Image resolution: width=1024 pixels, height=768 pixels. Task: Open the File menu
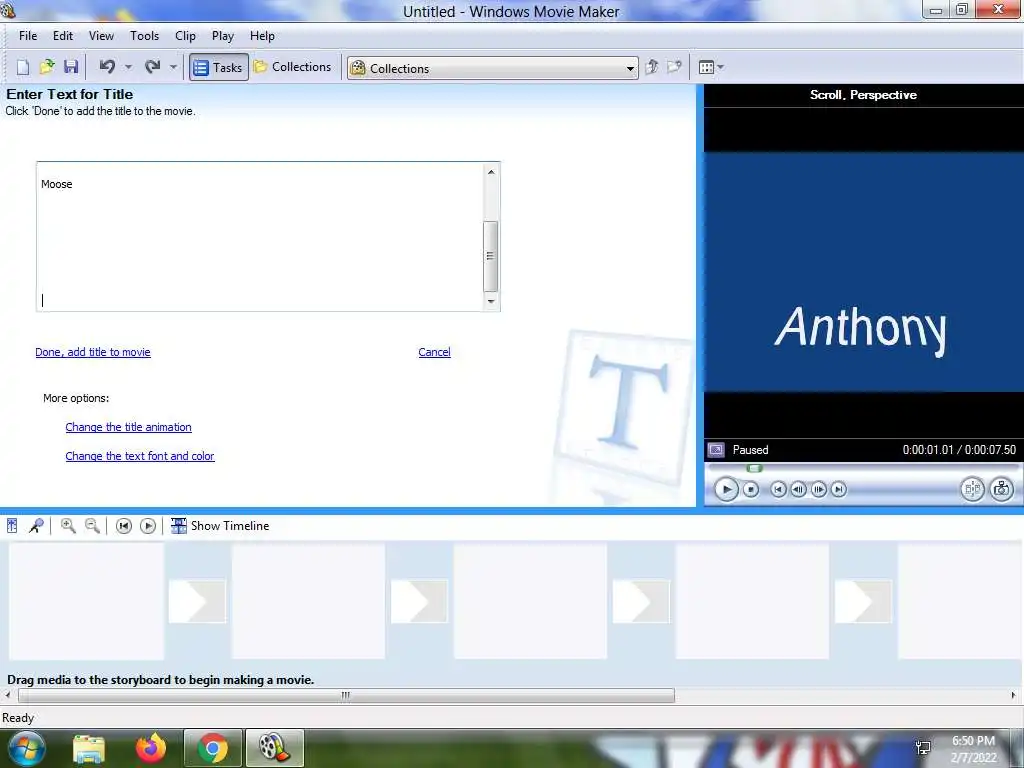coord(28,36)
